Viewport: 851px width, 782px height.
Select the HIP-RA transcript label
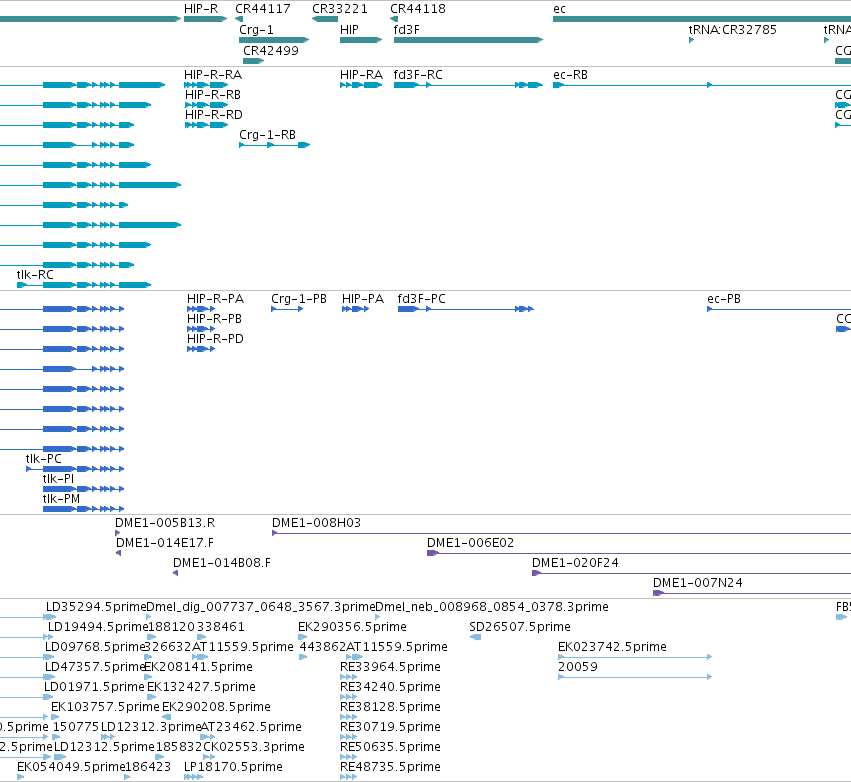click(x=361, y=74)
